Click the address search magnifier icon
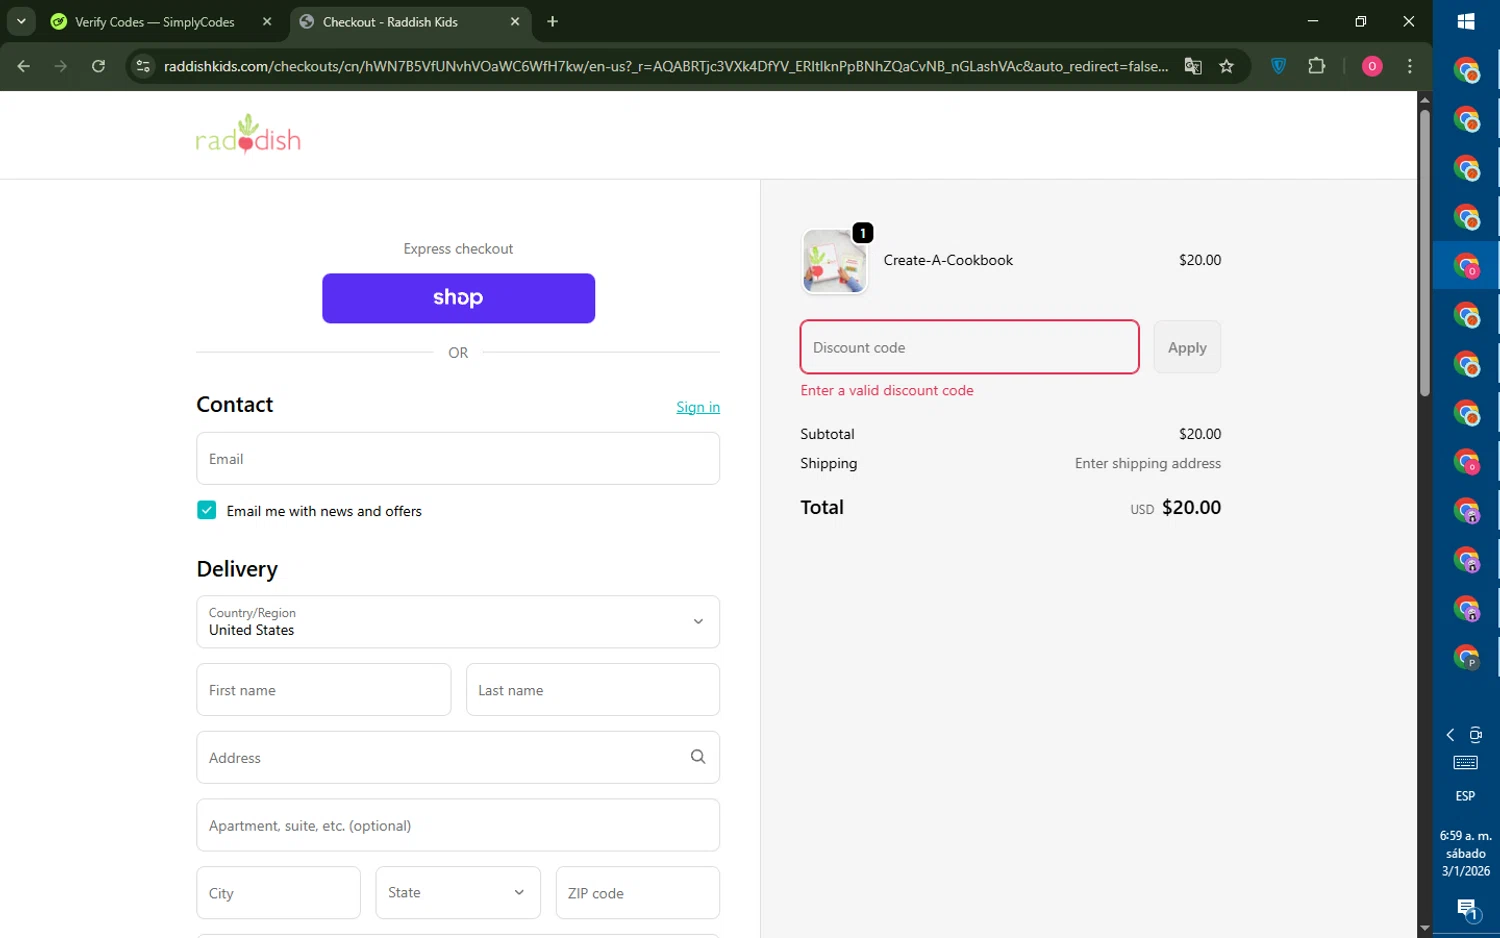Image resolution: width=1500 pixels, height=938 pixels. click(x=698, y=757)
